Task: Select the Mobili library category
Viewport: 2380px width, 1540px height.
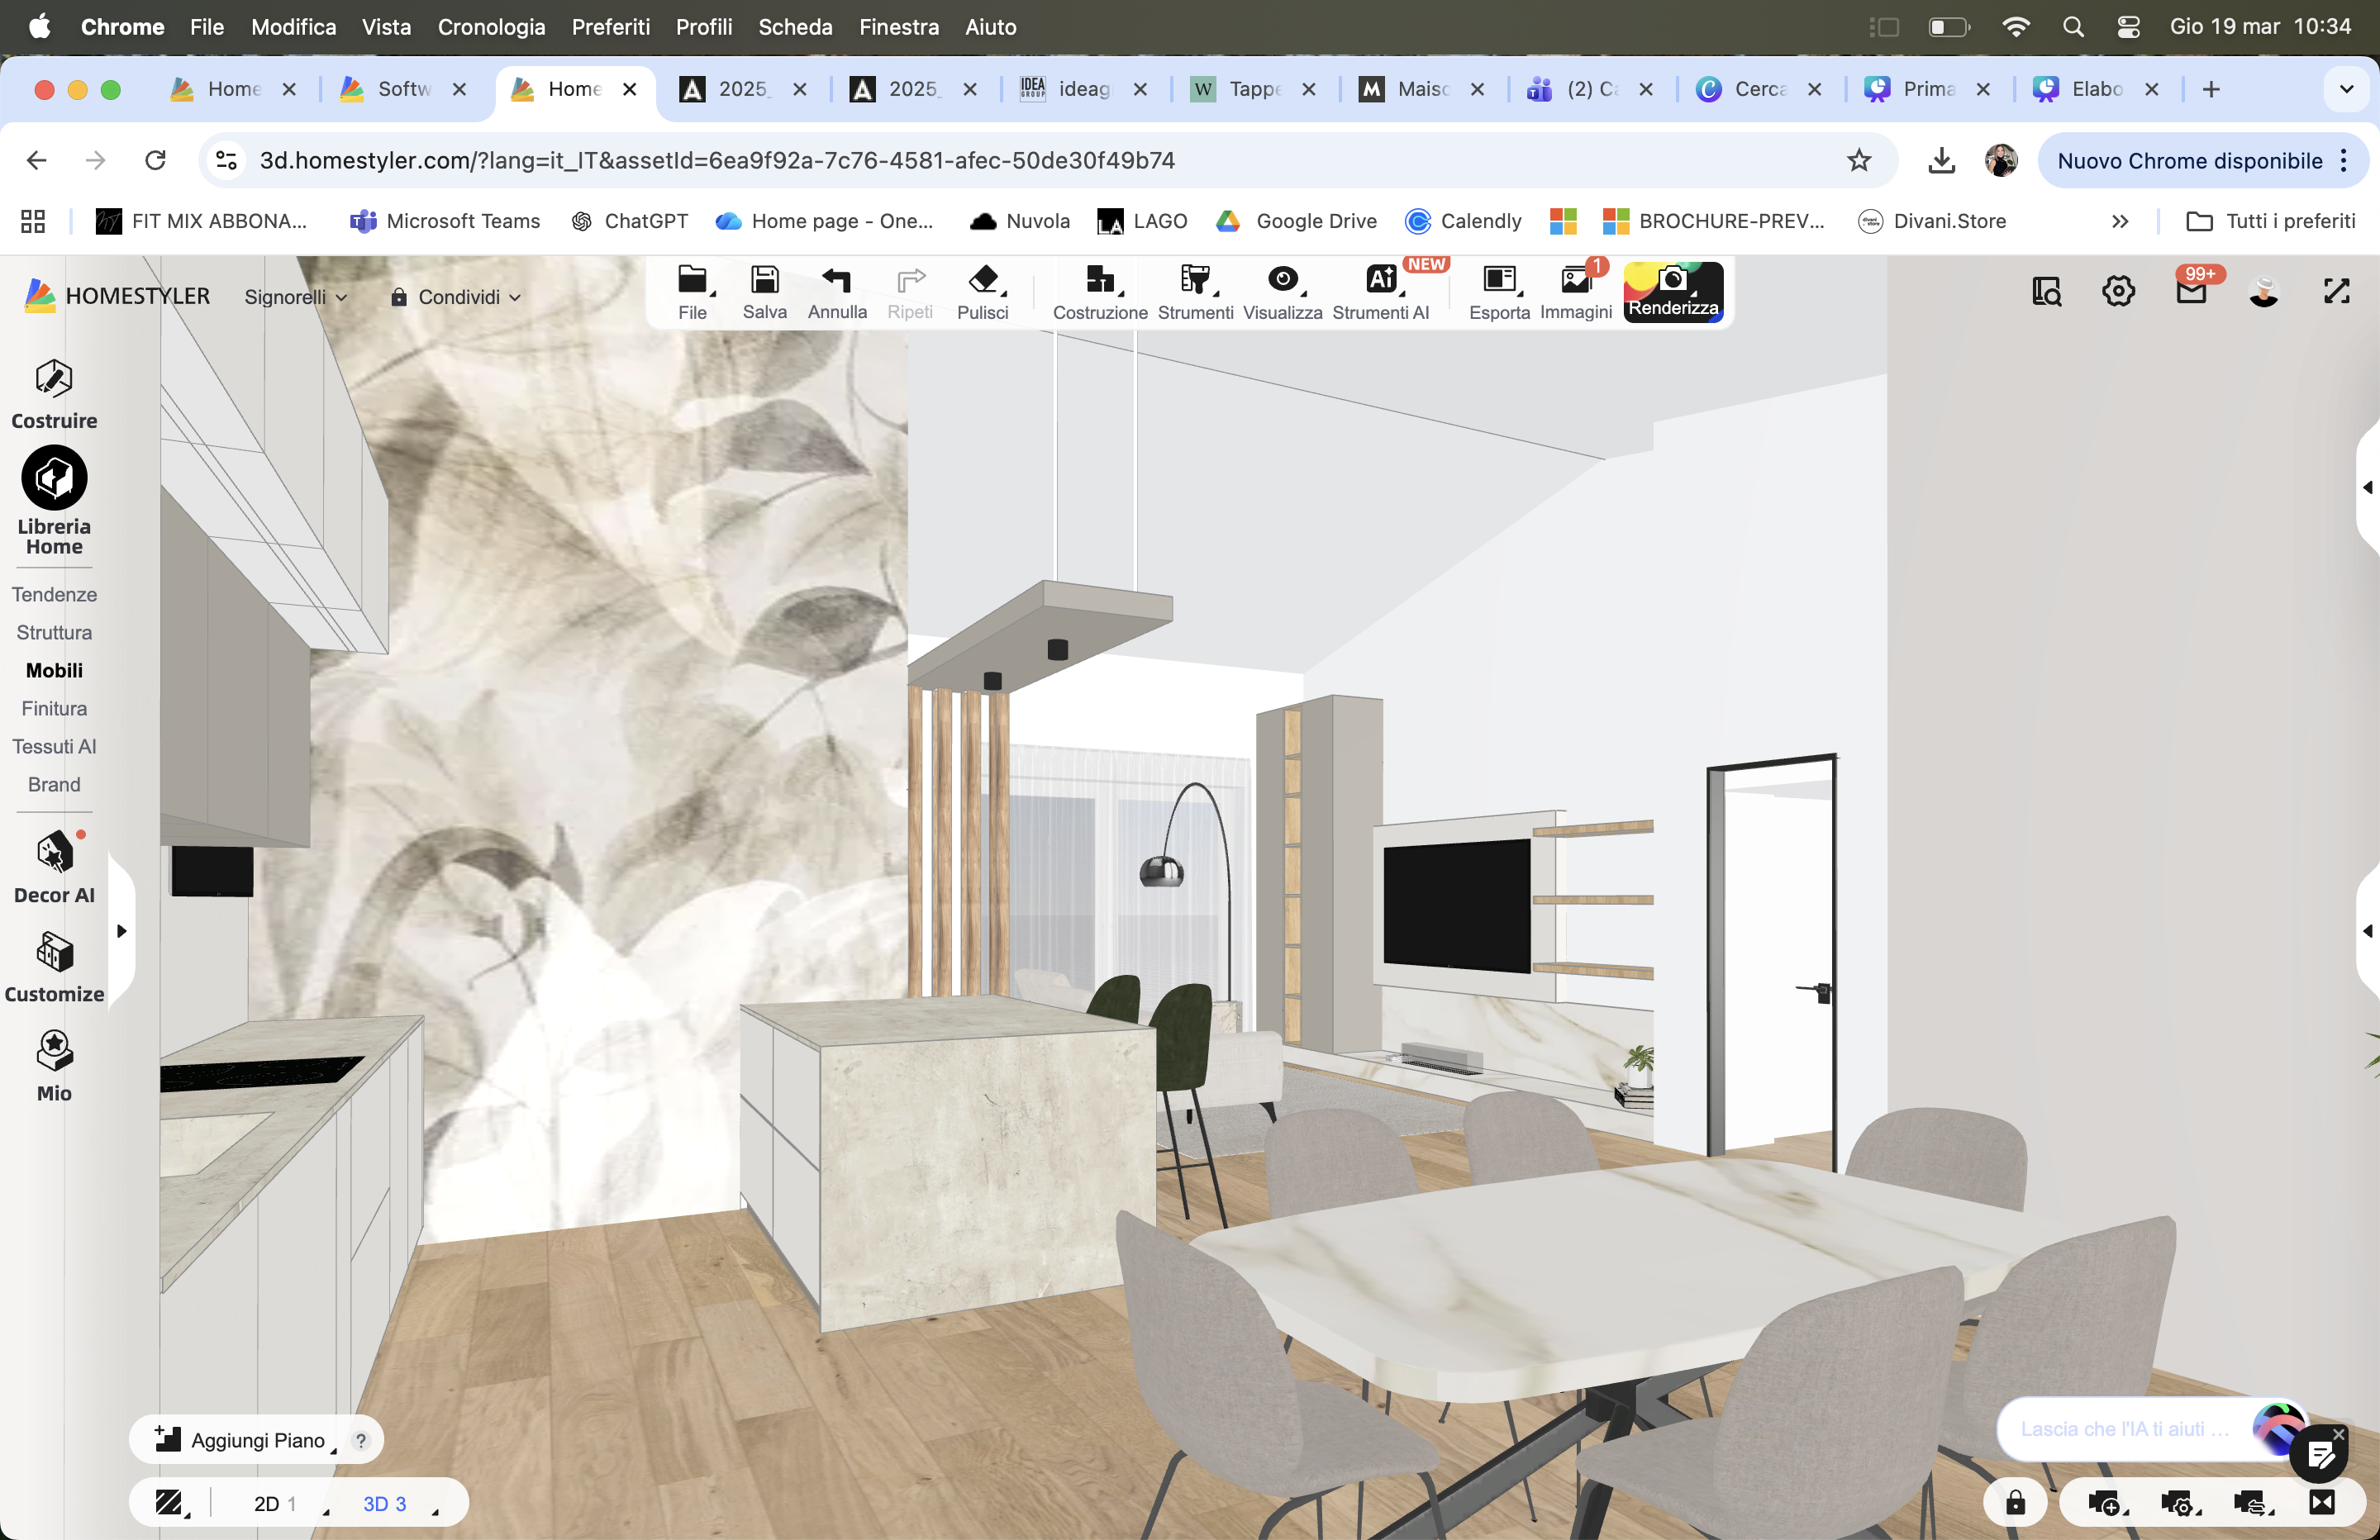Action: (54, 670)
